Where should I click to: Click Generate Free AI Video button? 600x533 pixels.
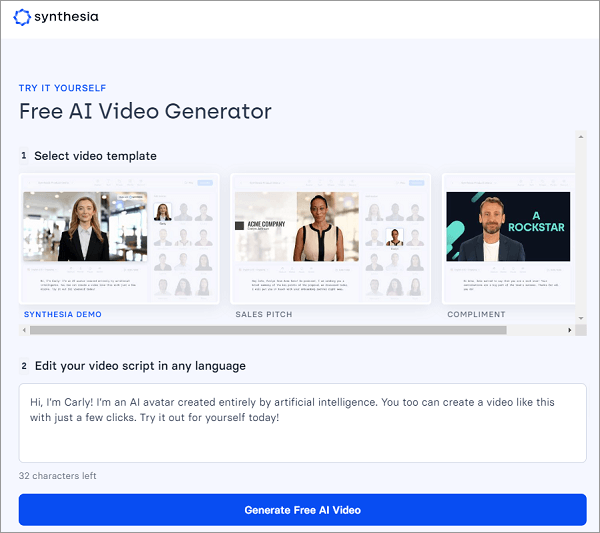coord(302,510)
